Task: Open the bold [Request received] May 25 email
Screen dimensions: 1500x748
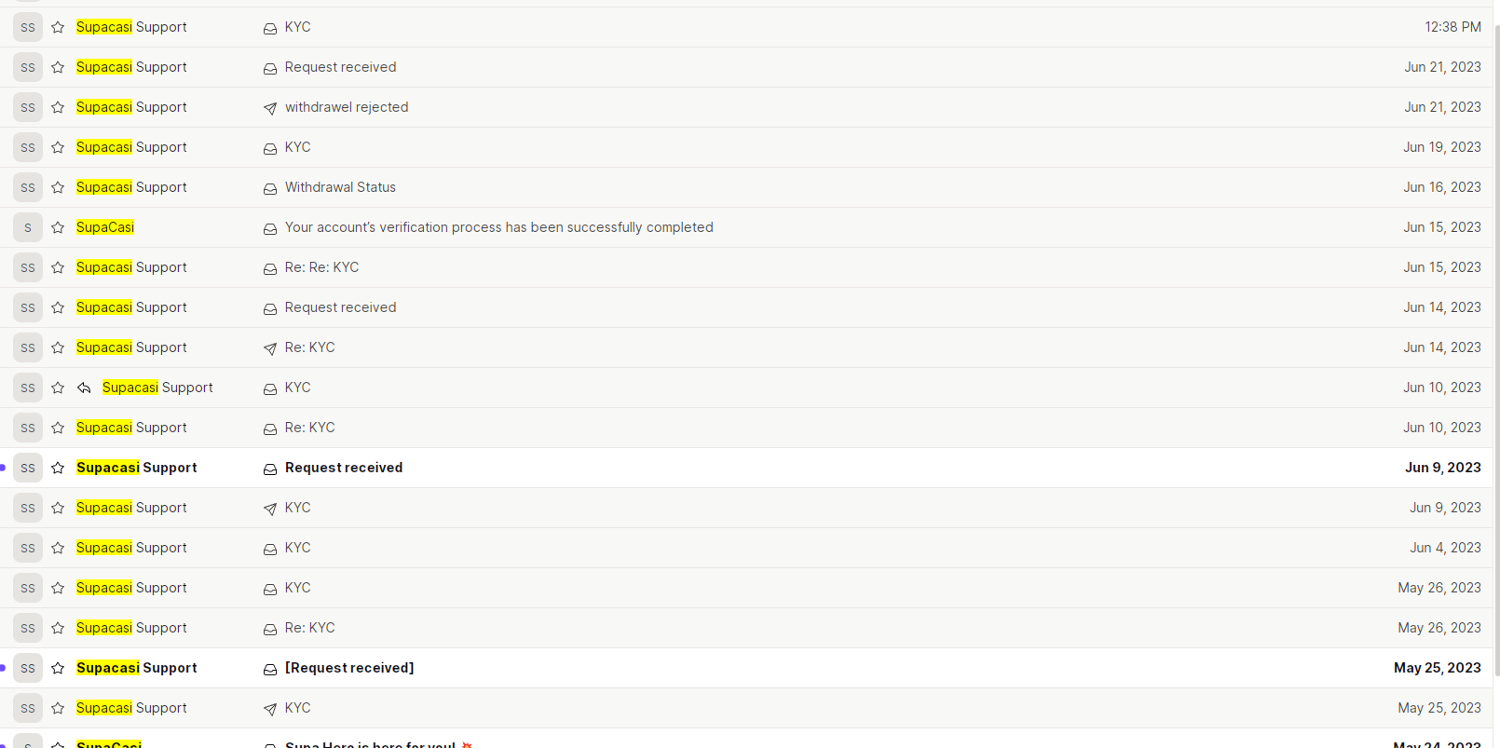Action: pos(349,667)
